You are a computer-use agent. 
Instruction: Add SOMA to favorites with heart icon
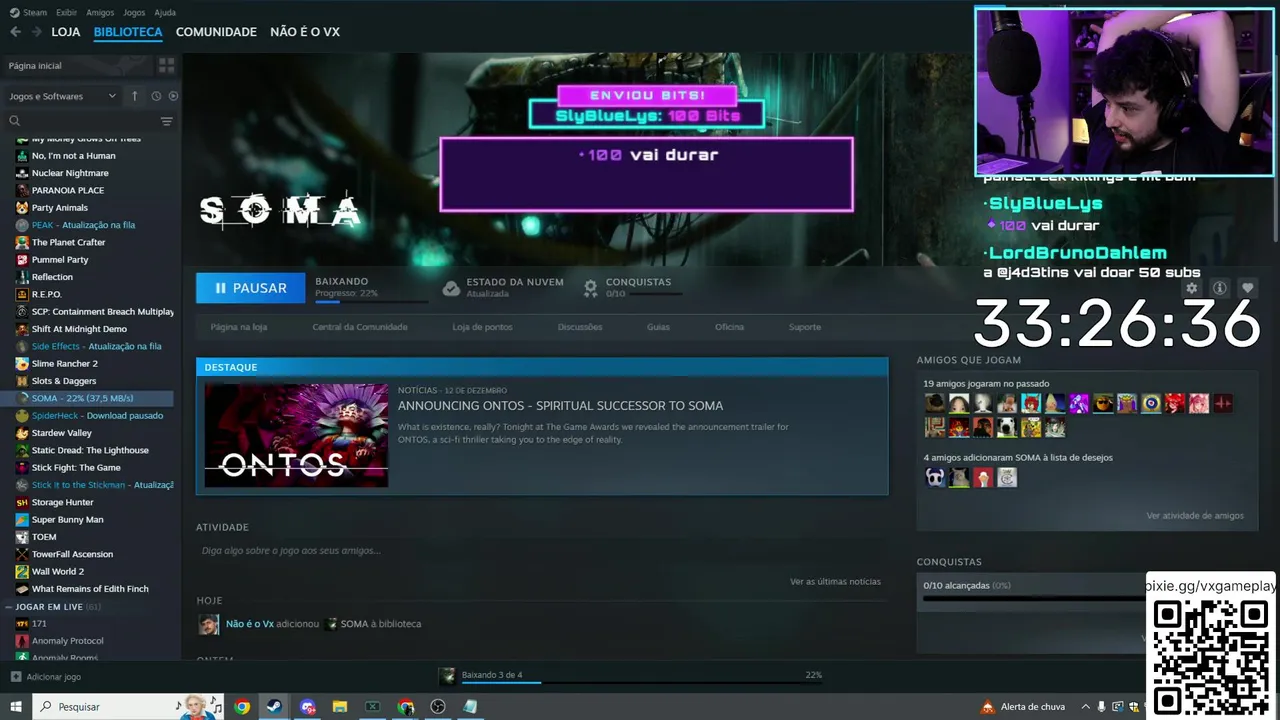coord(1248,288)
